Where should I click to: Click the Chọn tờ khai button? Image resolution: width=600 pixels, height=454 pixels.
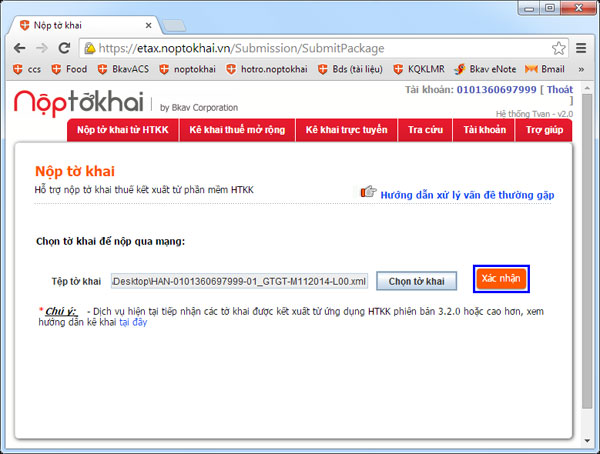[x=416, y=281]
